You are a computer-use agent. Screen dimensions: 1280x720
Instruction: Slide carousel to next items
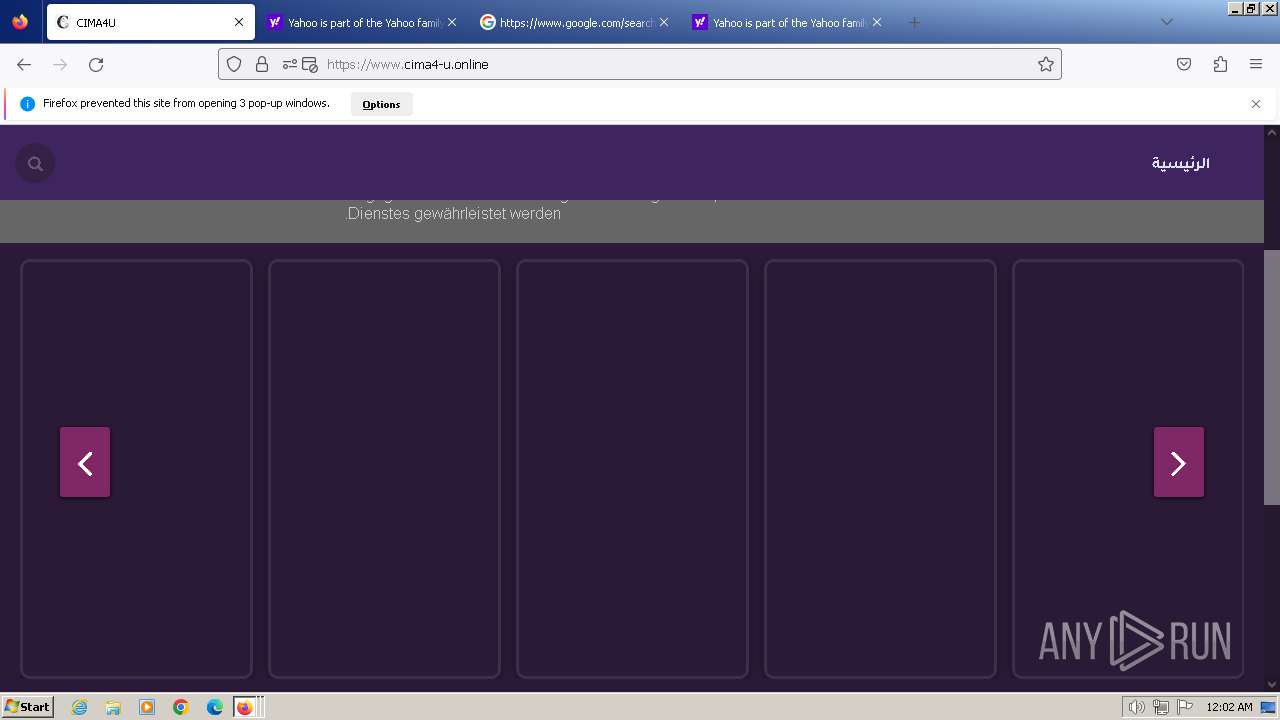(x=1179, y=462)
